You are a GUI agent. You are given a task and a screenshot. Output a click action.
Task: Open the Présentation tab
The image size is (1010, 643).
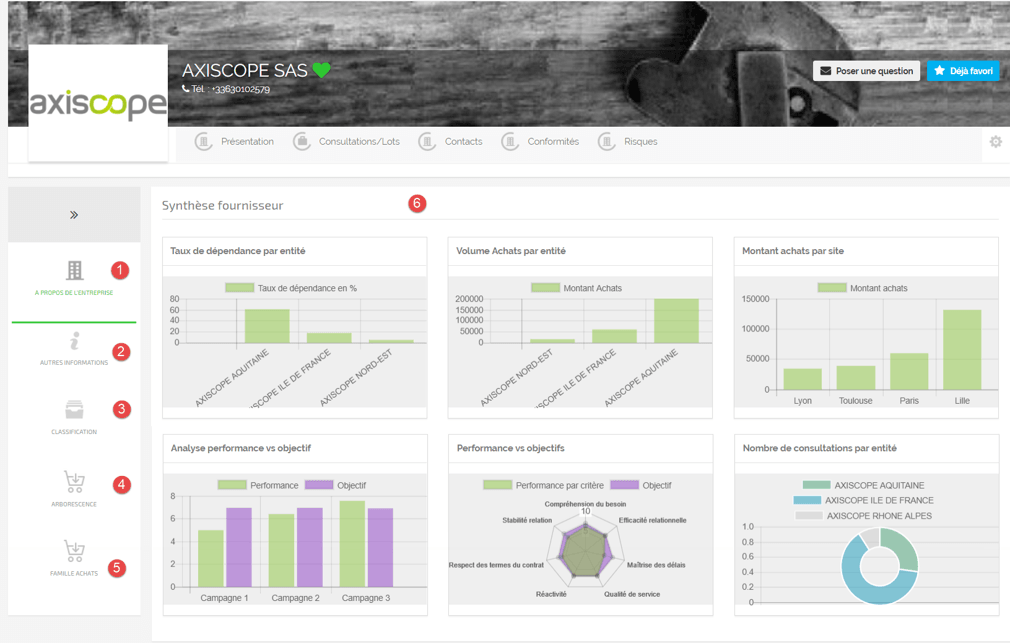(x=235, y=142)
